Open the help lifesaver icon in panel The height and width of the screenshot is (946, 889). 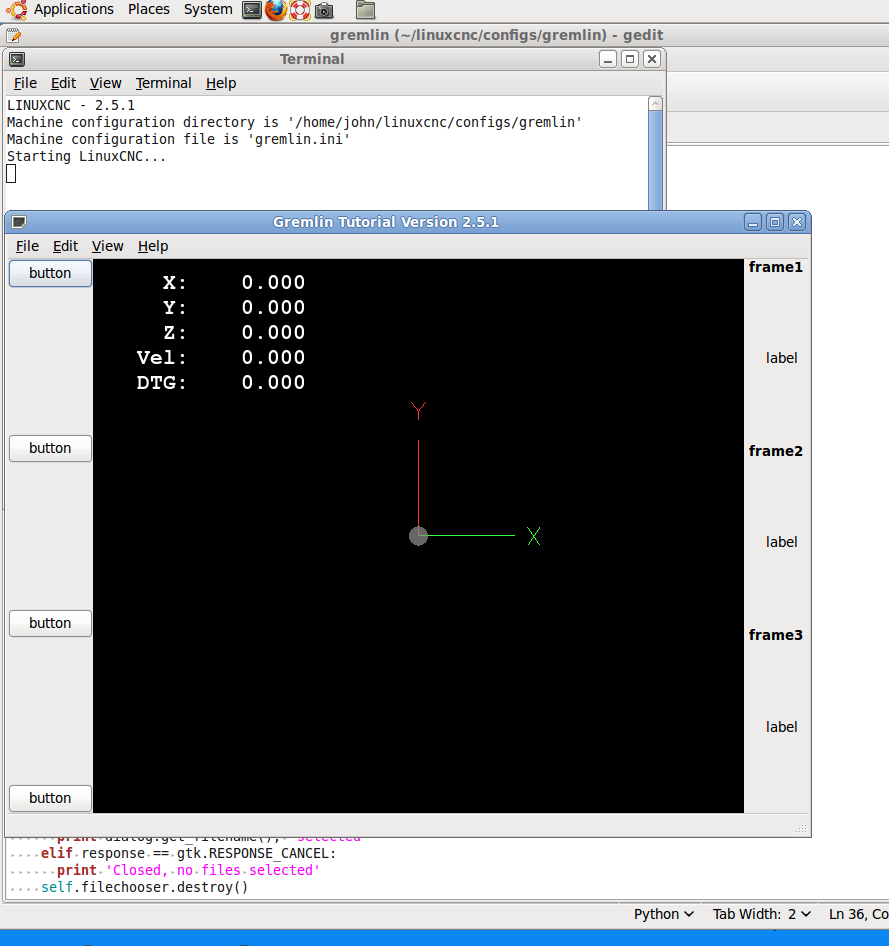(300, 10)
